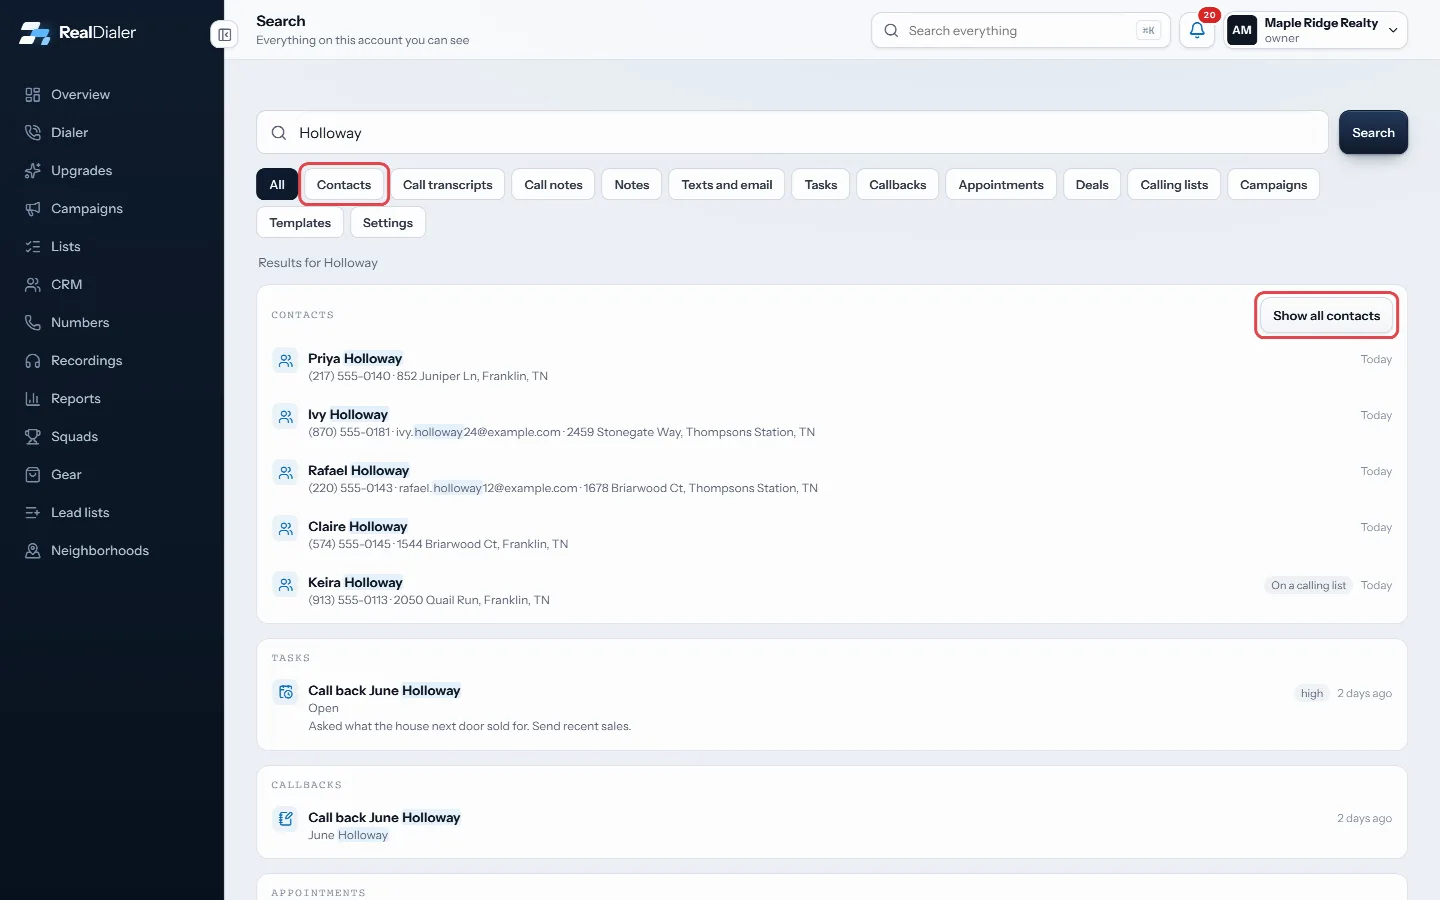This screenshot has height=900, width=1440.
Task: Click the Recordings headphones icon in the sidebar
Action: (33, 361)
